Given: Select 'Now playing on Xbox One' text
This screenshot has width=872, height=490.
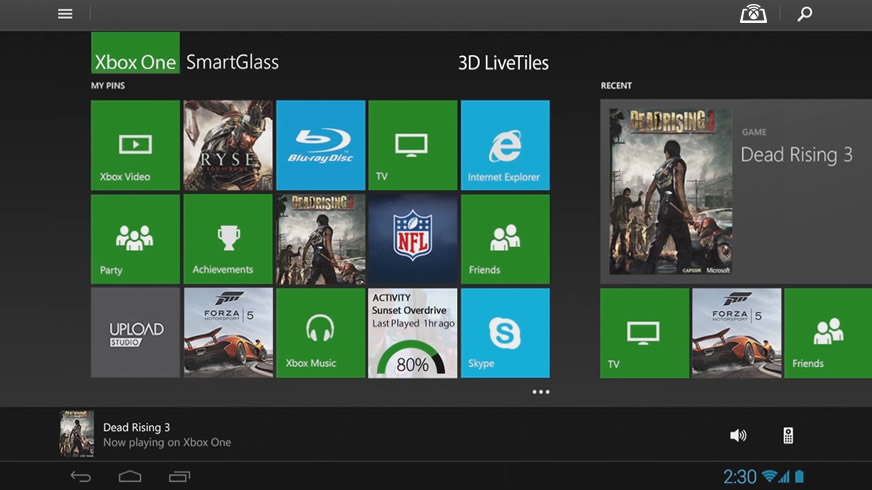Looking at the screenshot, I should [x=167, y=443].
